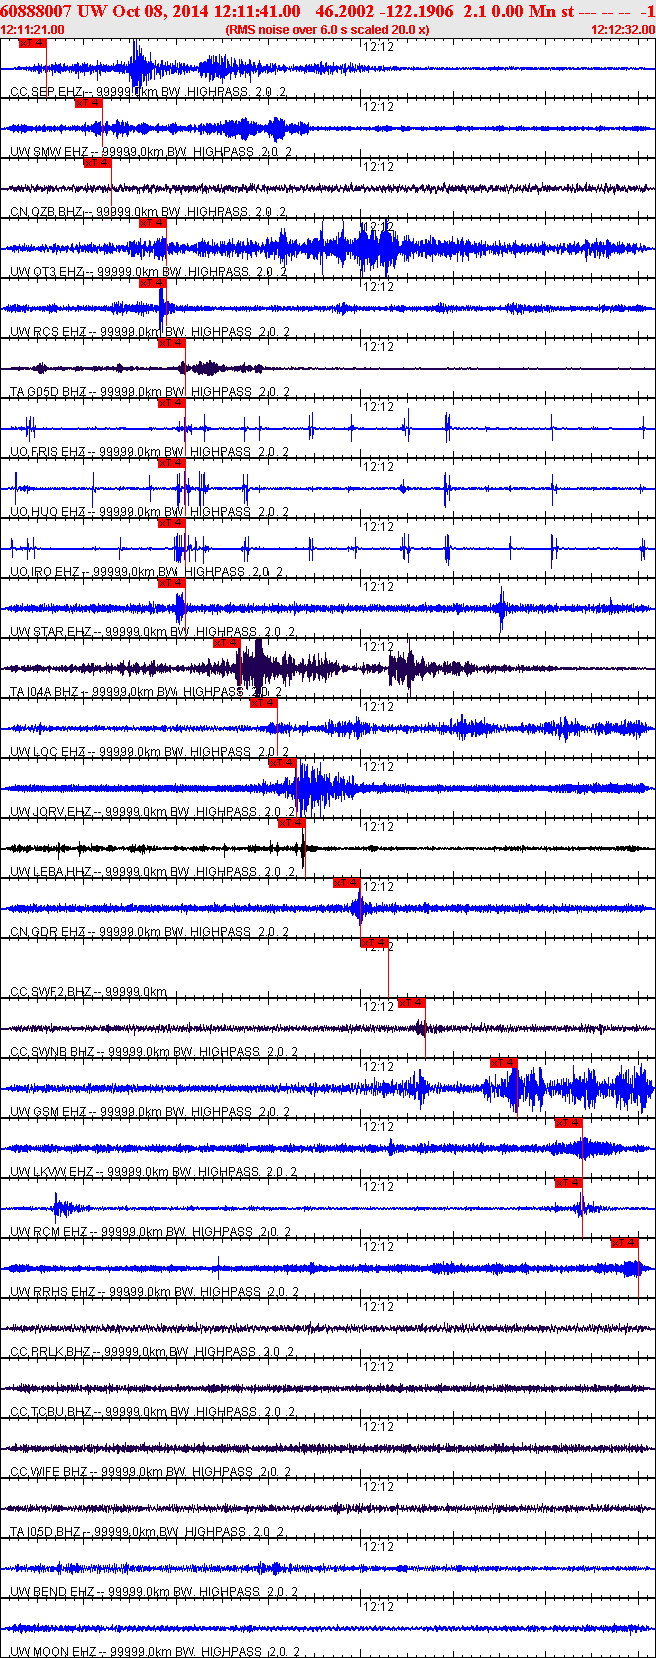
Task: Select the red pick flag on UW SMW trace
Action: click(88, 103)
